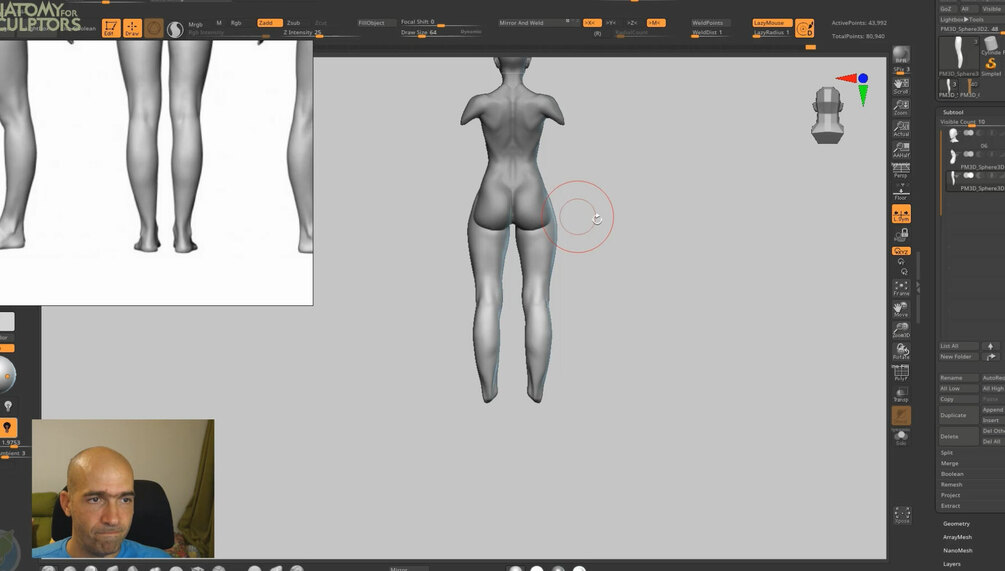The image size is (1005, 571).
Task: Click the lazy mouse brush target icon
Action: coord(804,28)
